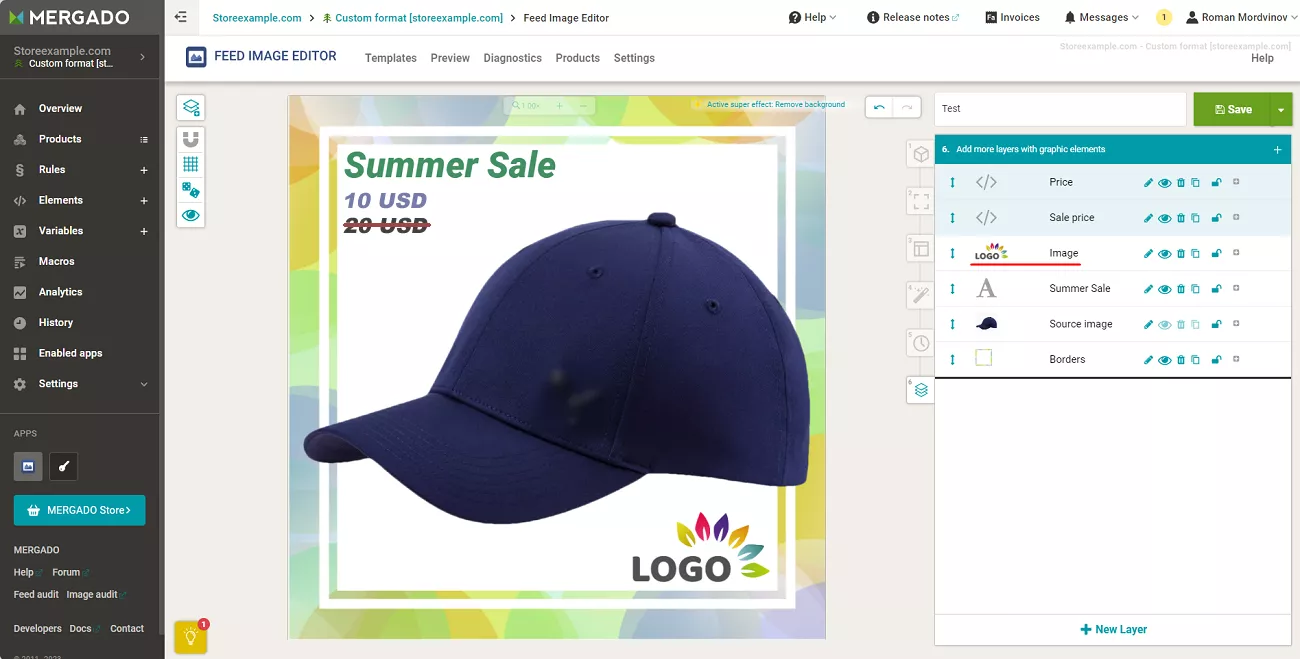Edit the Sale price layer

[1148, 218]
